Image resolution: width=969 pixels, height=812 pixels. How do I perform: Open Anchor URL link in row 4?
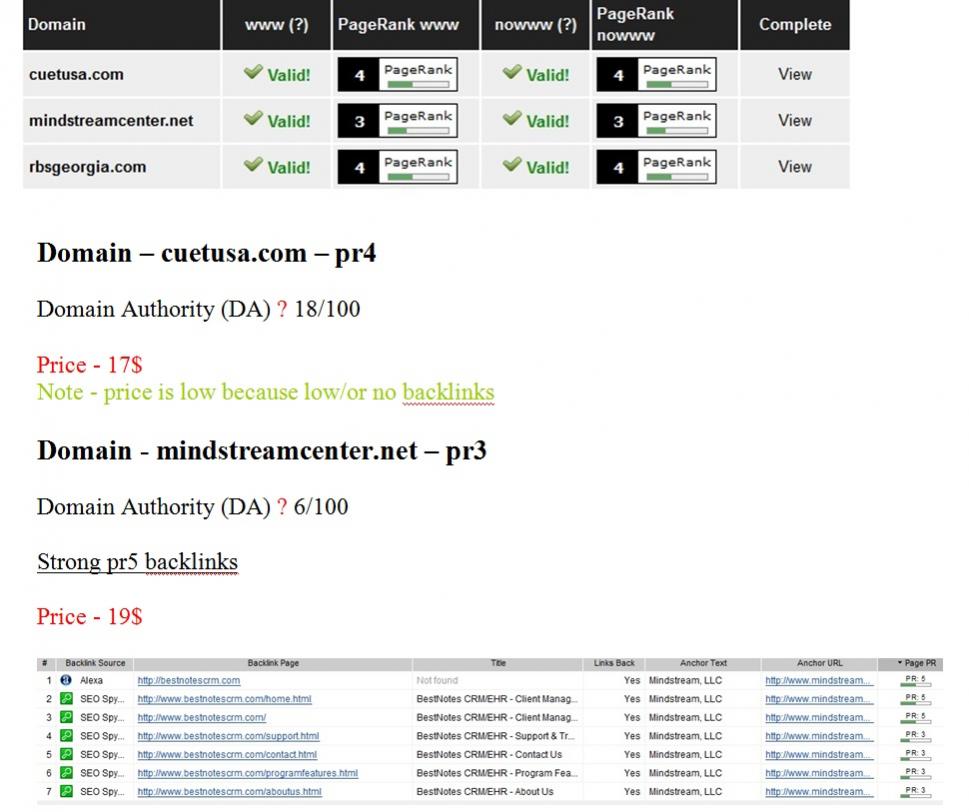(819, 736)
